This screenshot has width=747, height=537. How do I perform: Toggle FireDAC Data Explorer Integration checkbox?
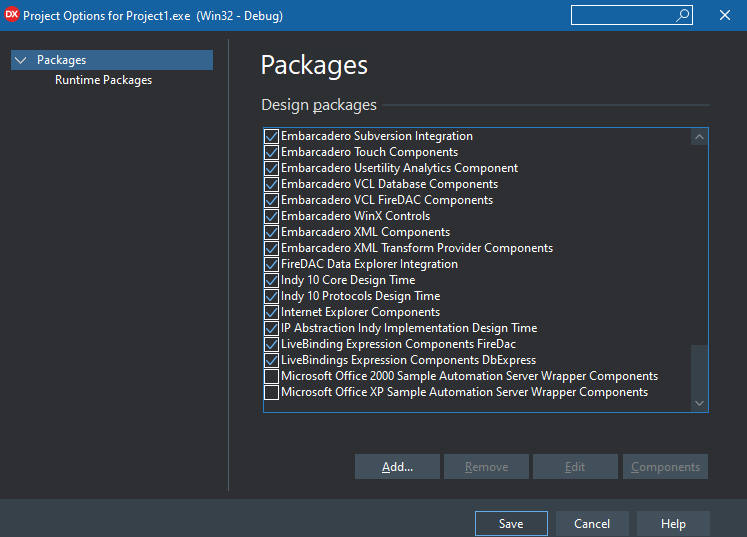272,264
